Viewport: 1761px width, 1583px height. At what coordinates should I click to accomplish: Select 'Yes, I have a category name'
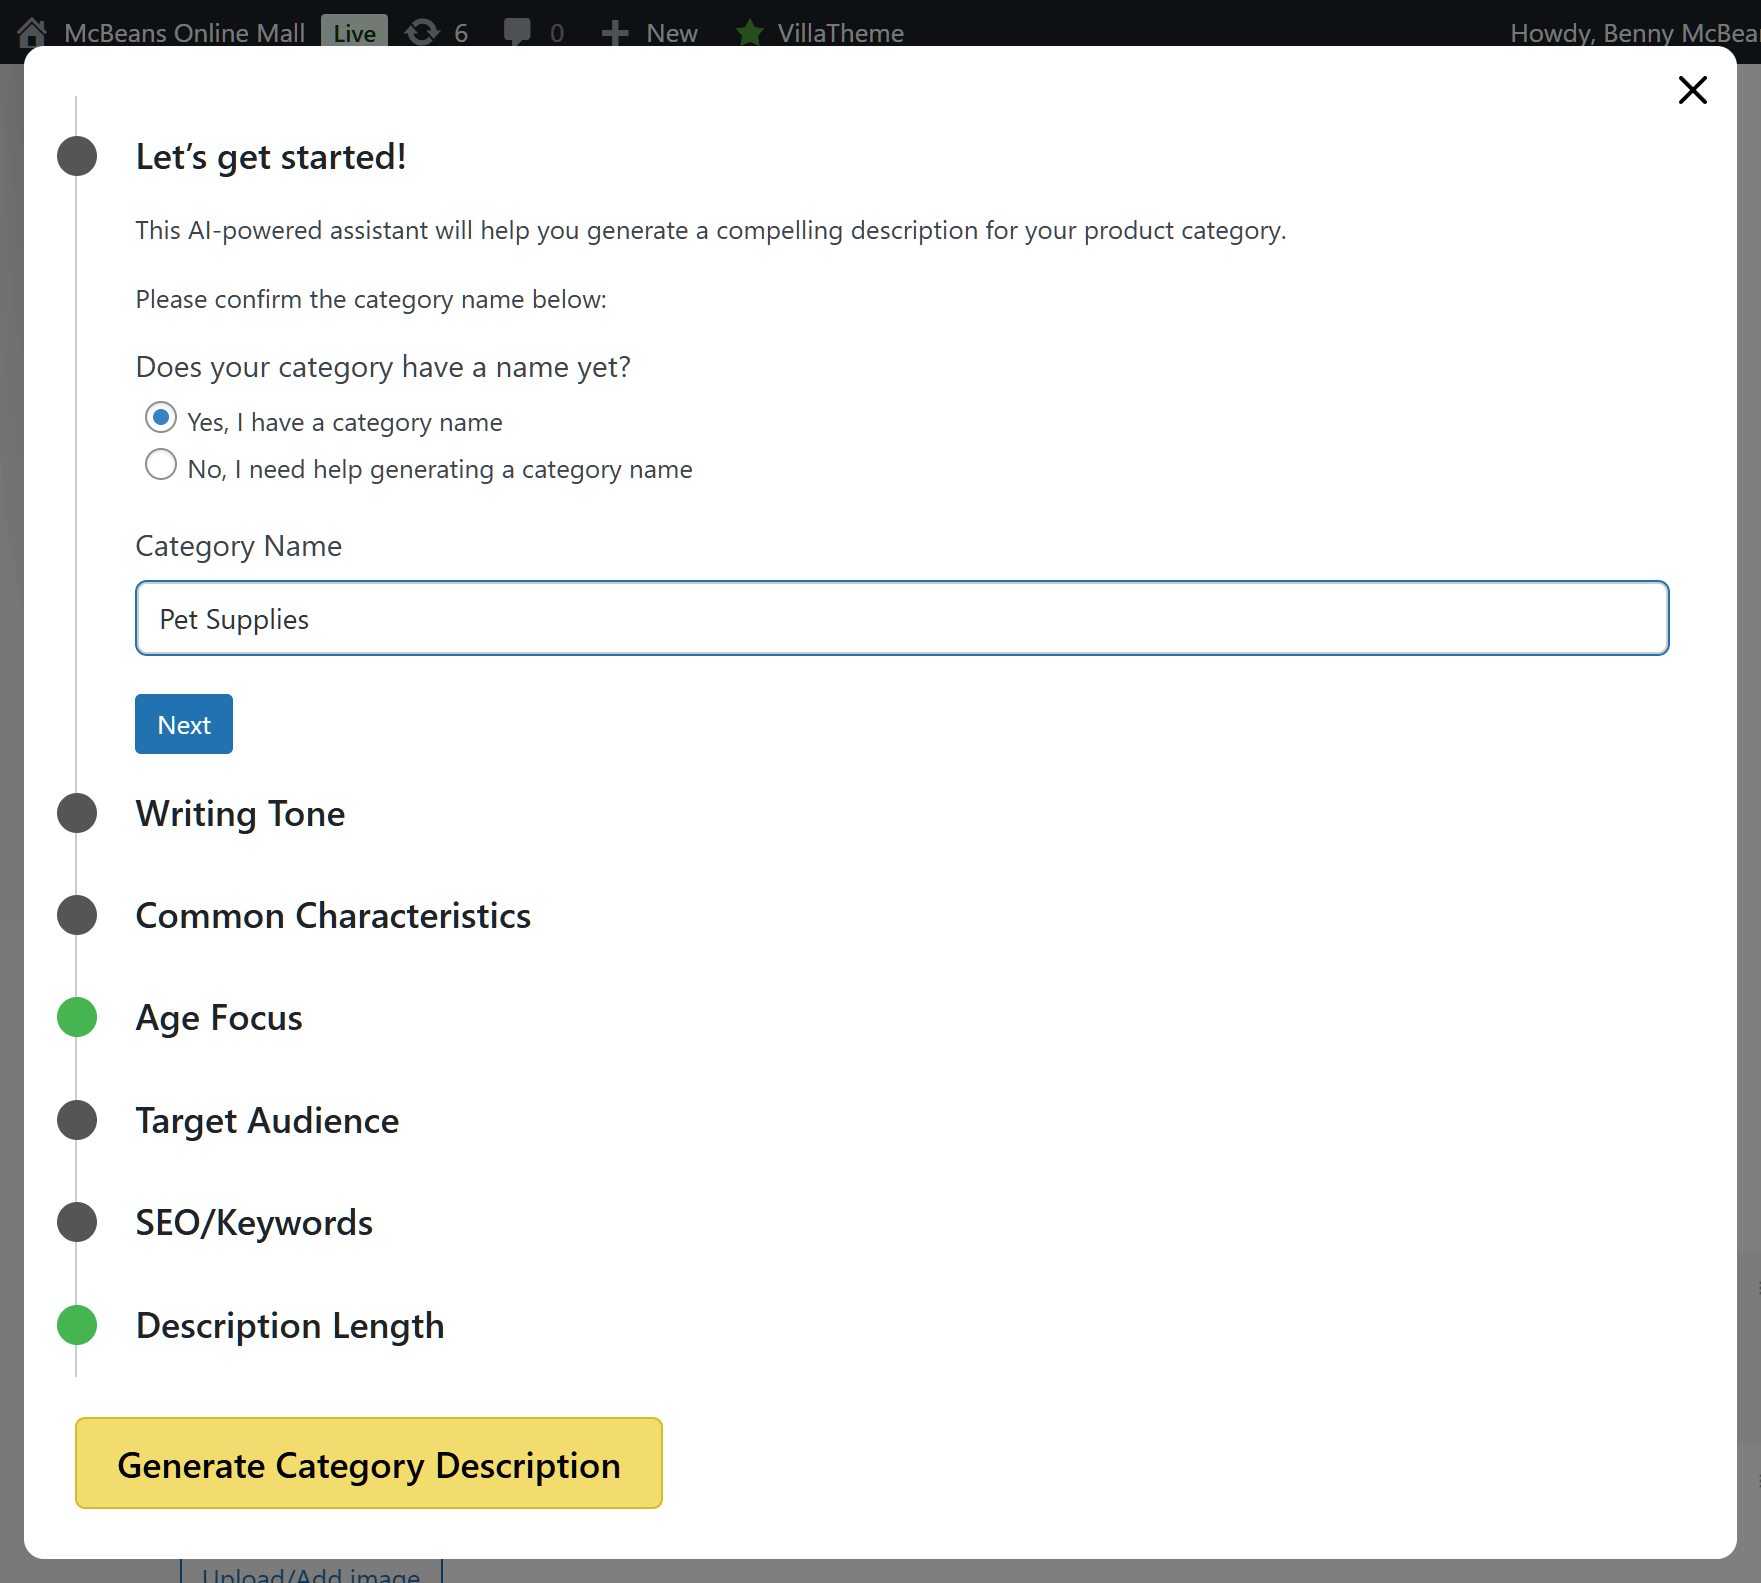click(161, 418)
